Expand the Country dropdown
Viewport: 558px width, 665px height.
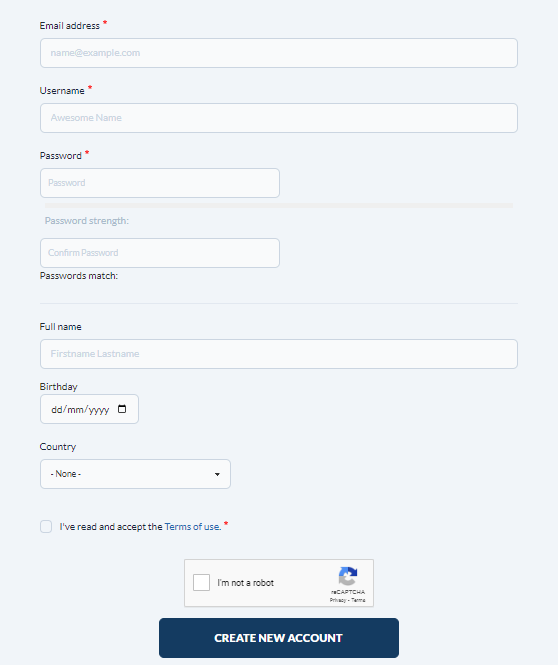point(135,474)
